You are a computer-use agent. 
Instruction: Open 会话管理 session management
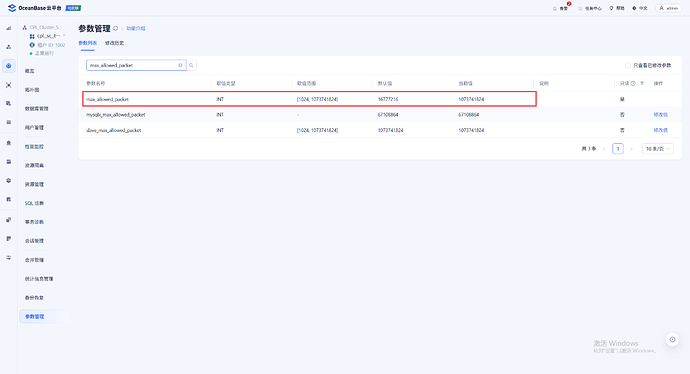click(34, 241)
